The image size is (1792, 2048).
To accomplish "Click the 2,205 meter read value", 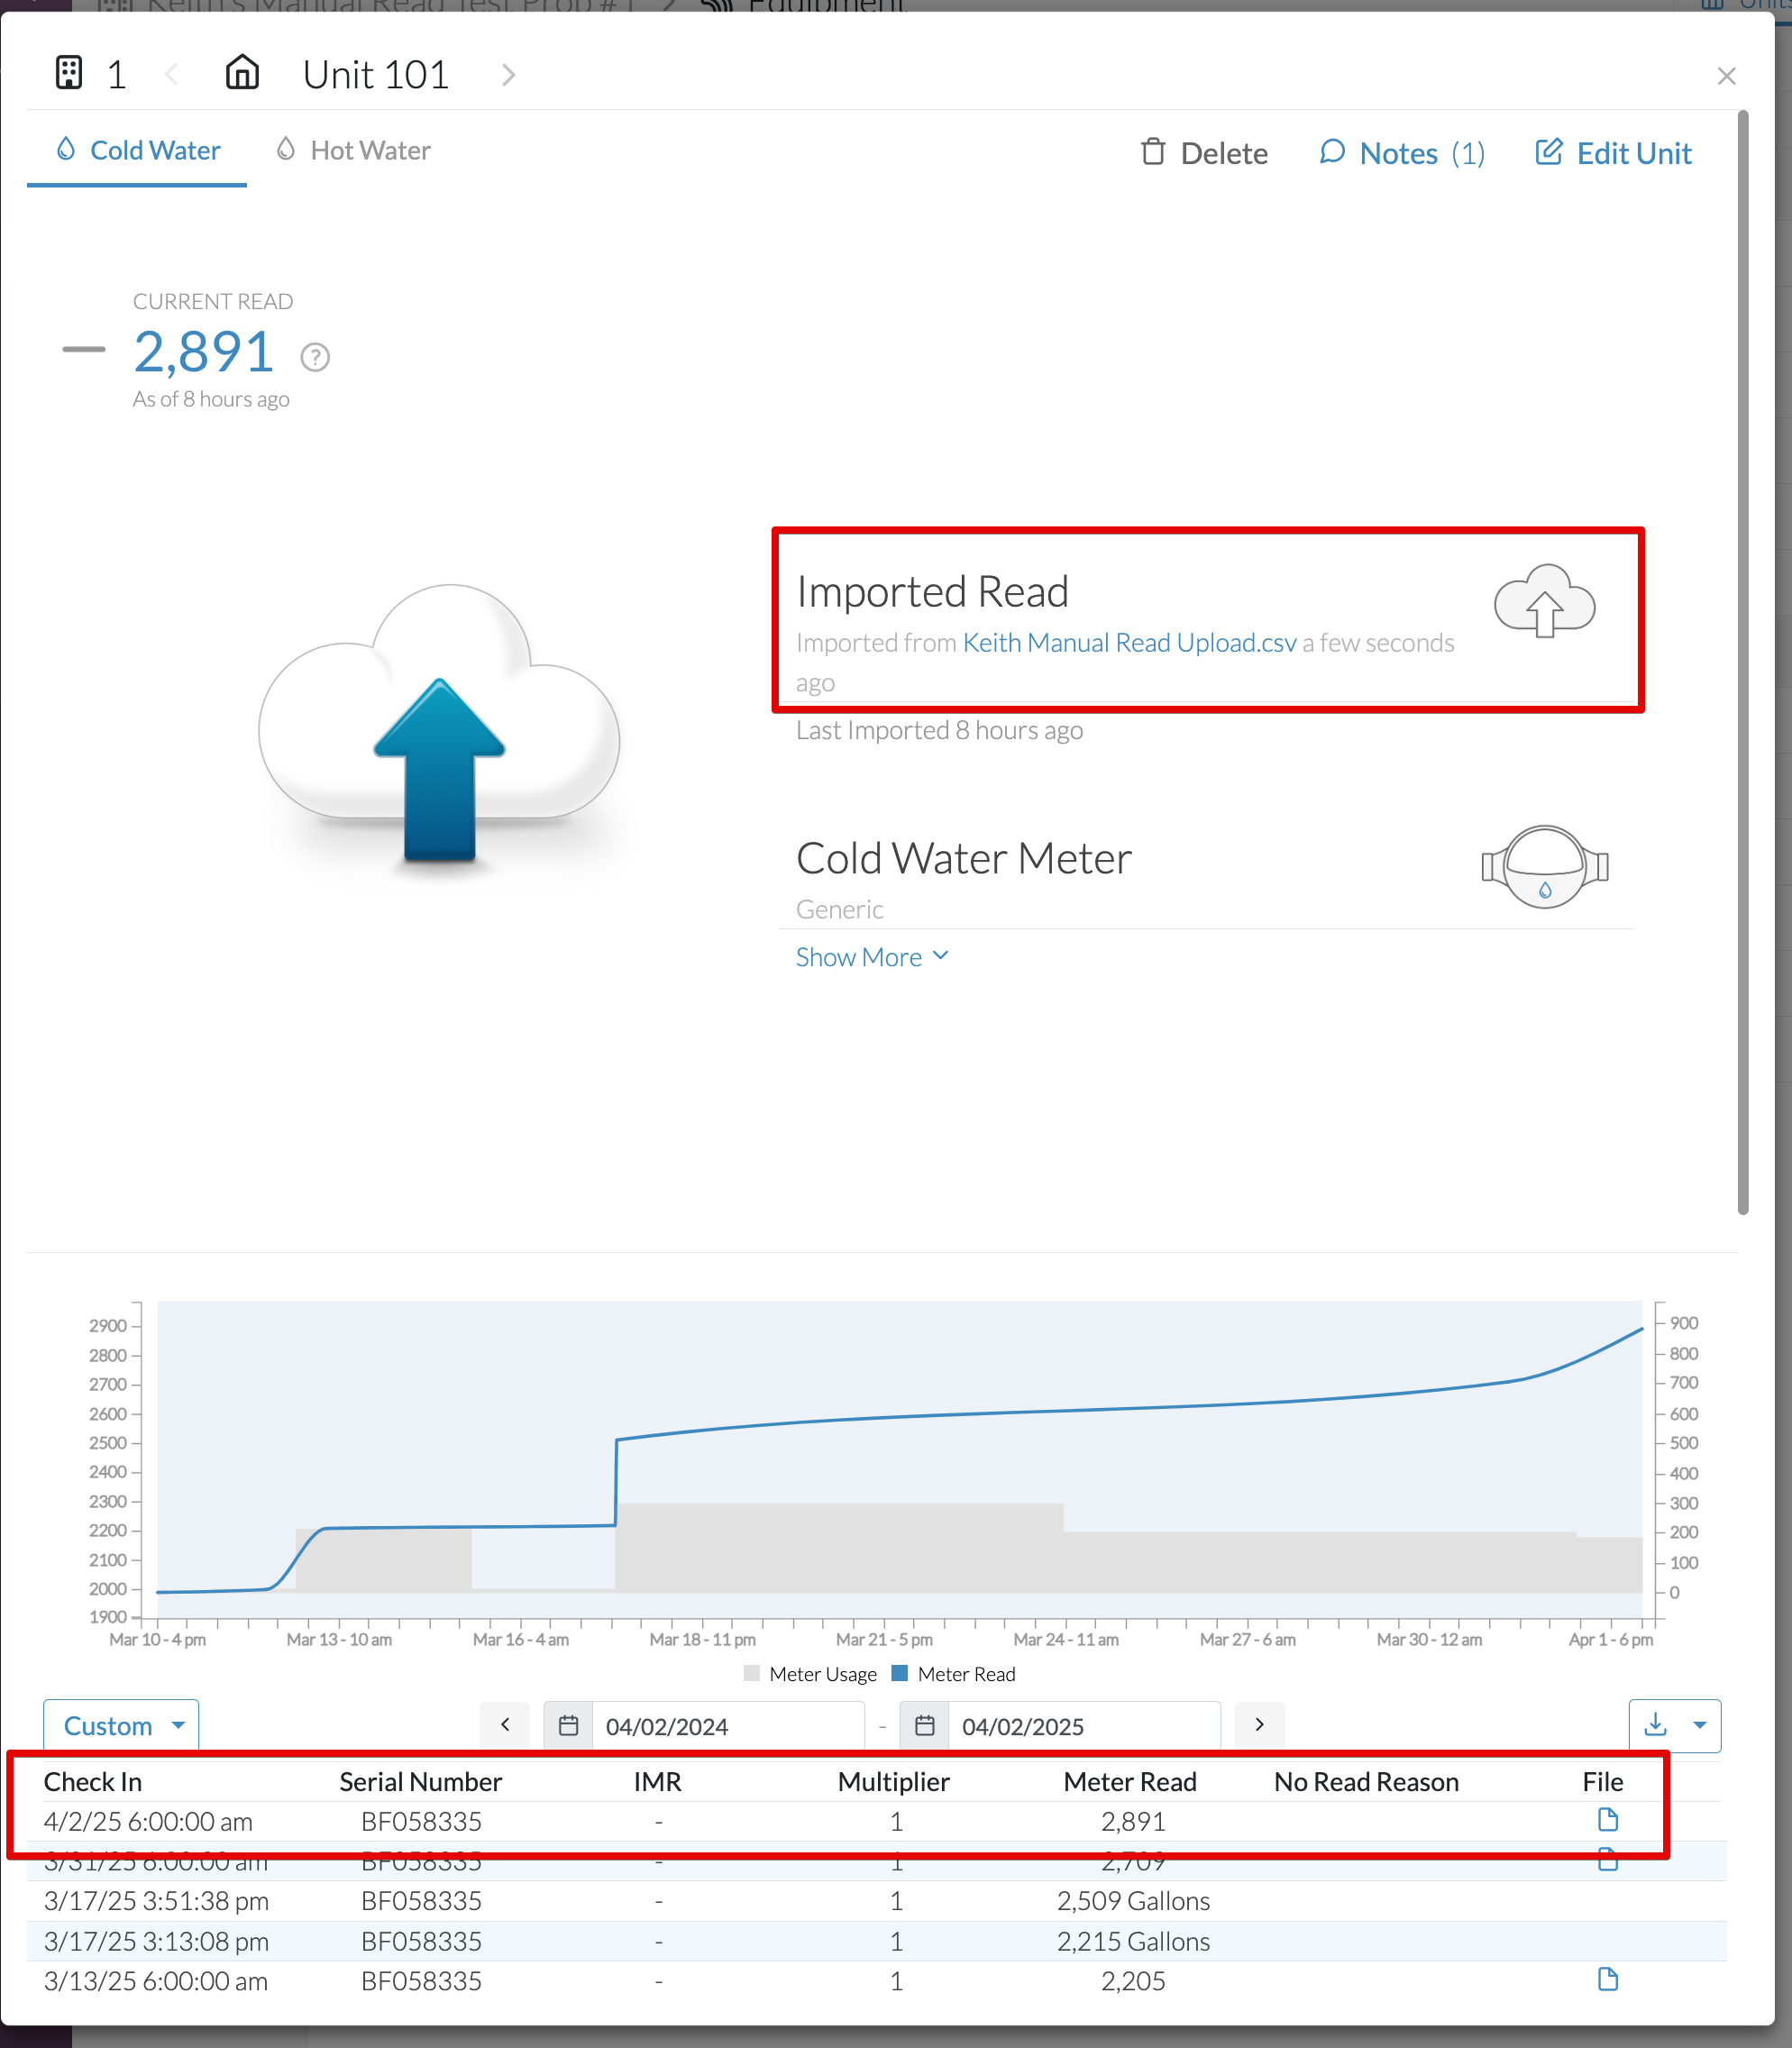I will point(1133,1981).
